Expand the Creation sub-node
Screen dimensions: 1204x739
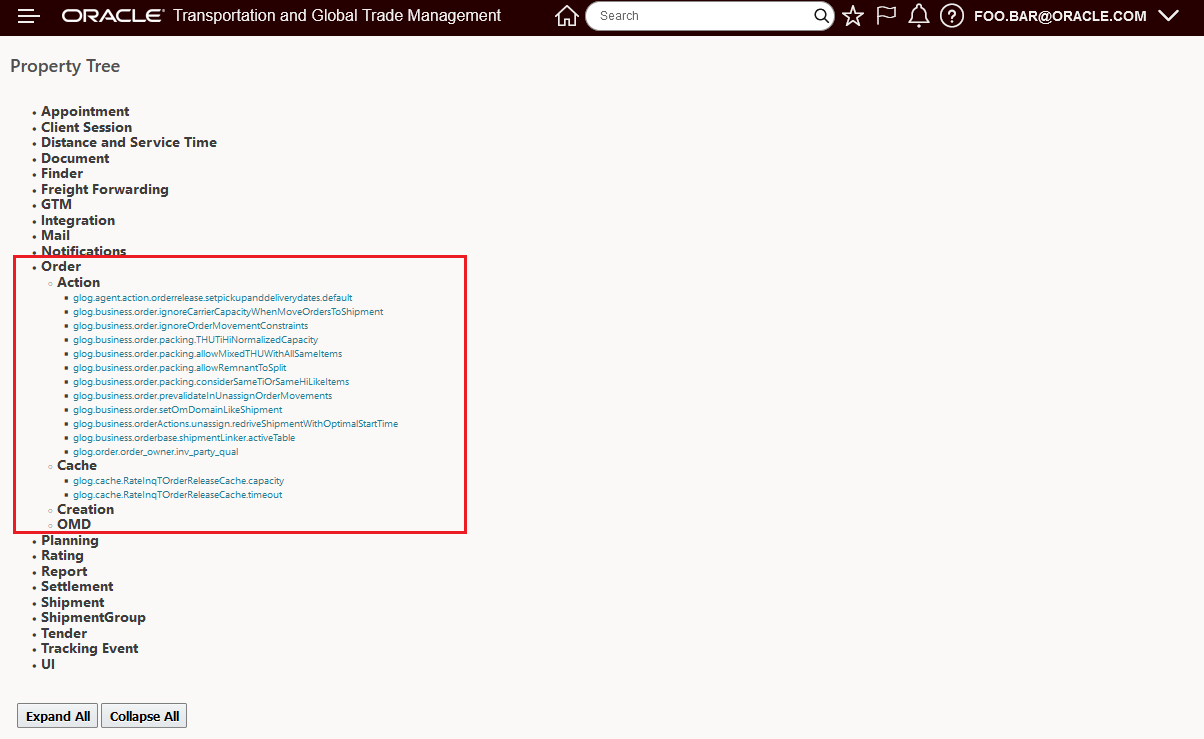coord(85,509)
